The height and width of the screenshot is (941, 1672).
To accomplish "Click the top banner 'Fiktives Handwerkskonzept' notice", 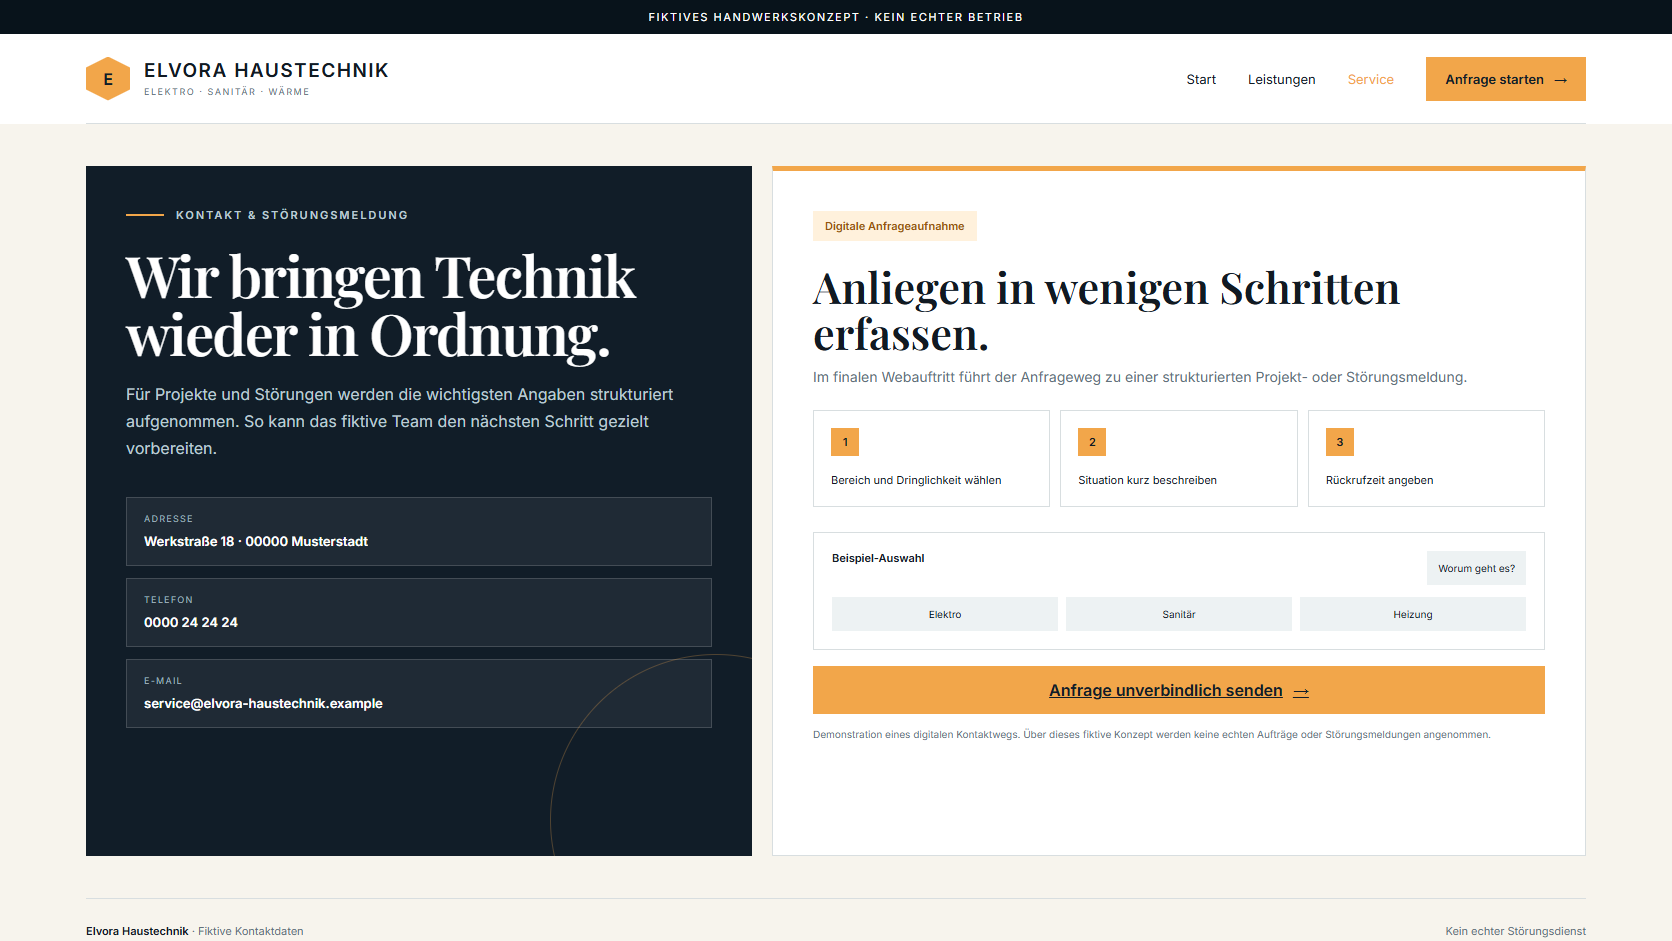I will coord(836,17).
